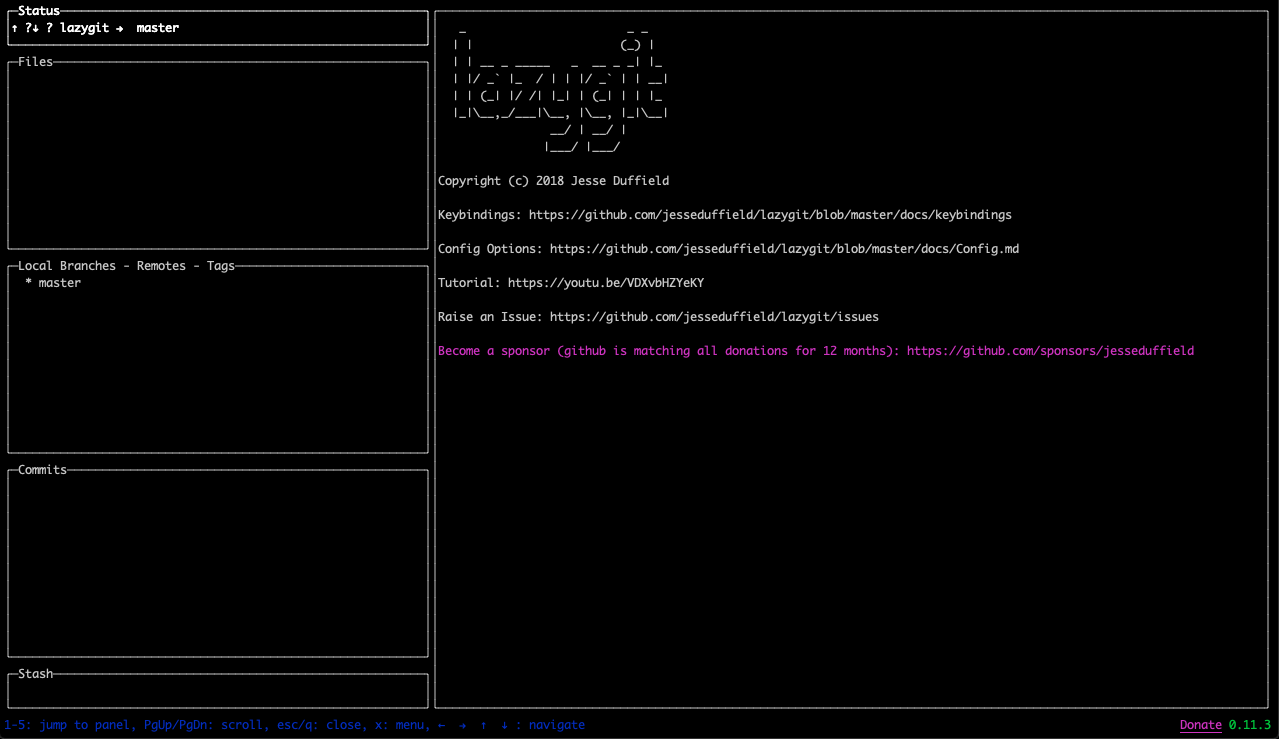The width and height of the screenshot is (1279, 739).
Task: Switch to the Tags tab
Action: point(221,265)
